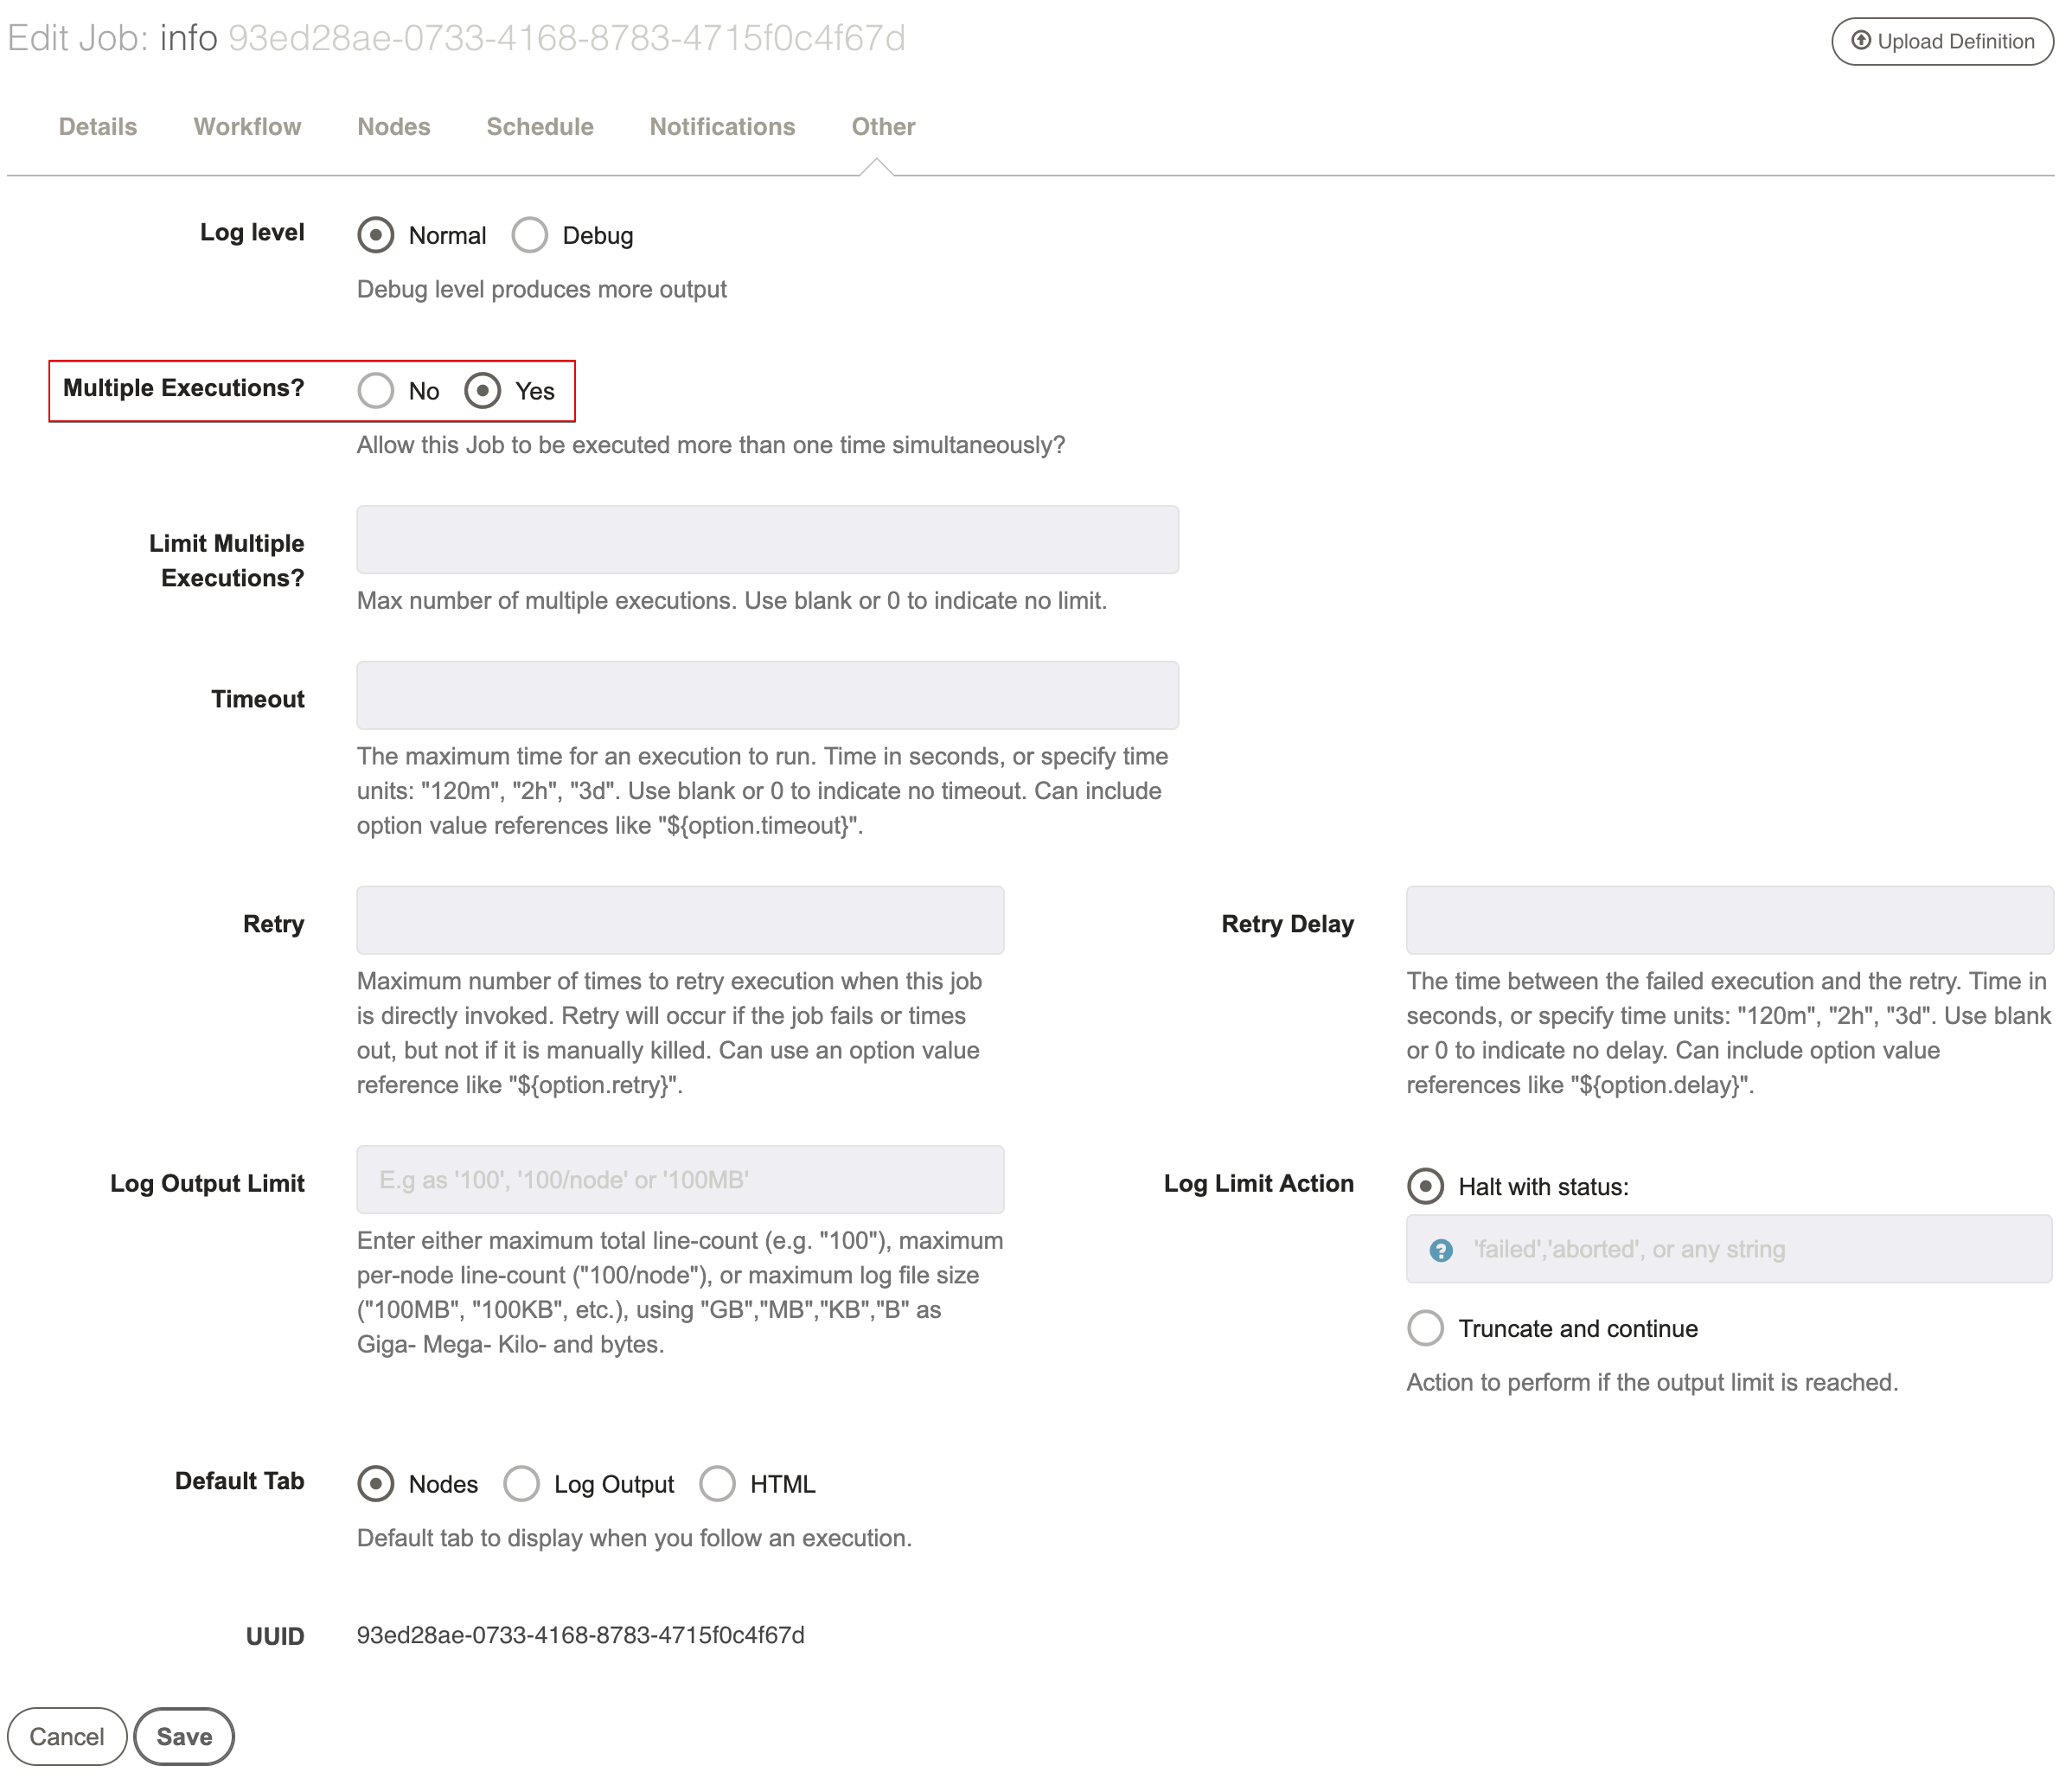The width and height of the screenshot is (2072, 1785).
Task: Select the Other tab
Action: (x=883, y=127)
